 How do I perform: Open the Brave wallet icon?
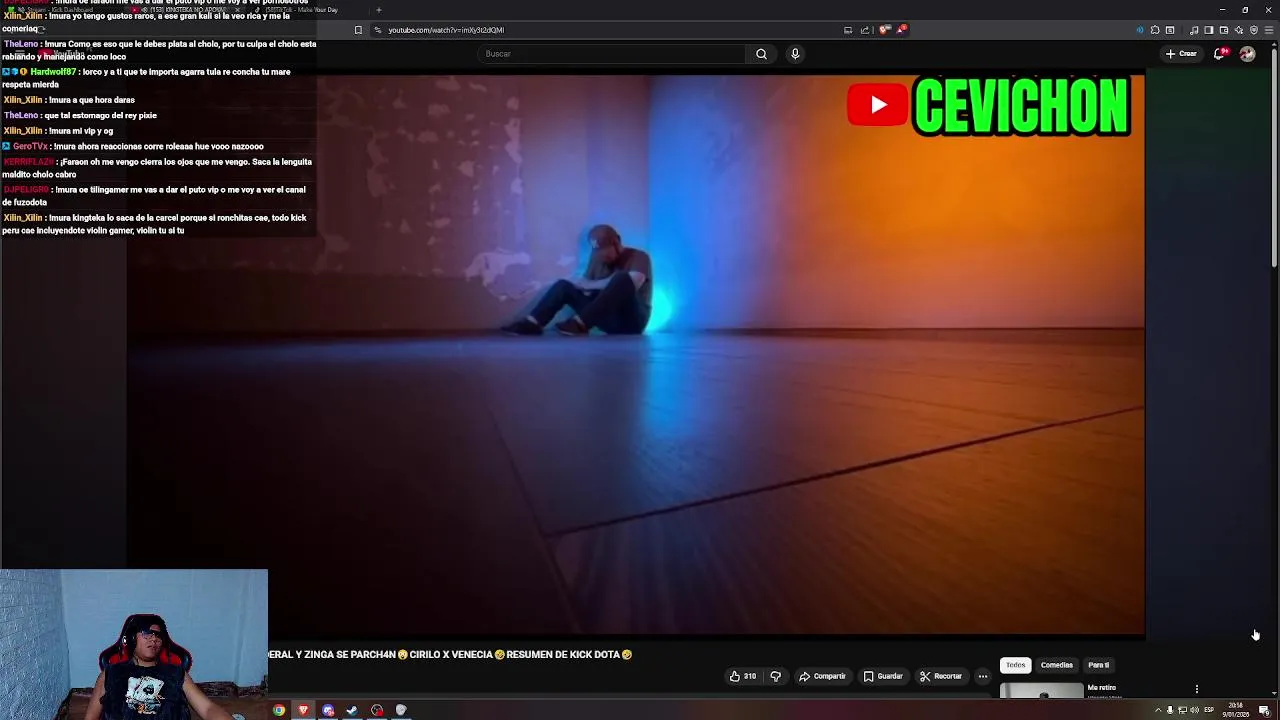(x=1223, y=30)
